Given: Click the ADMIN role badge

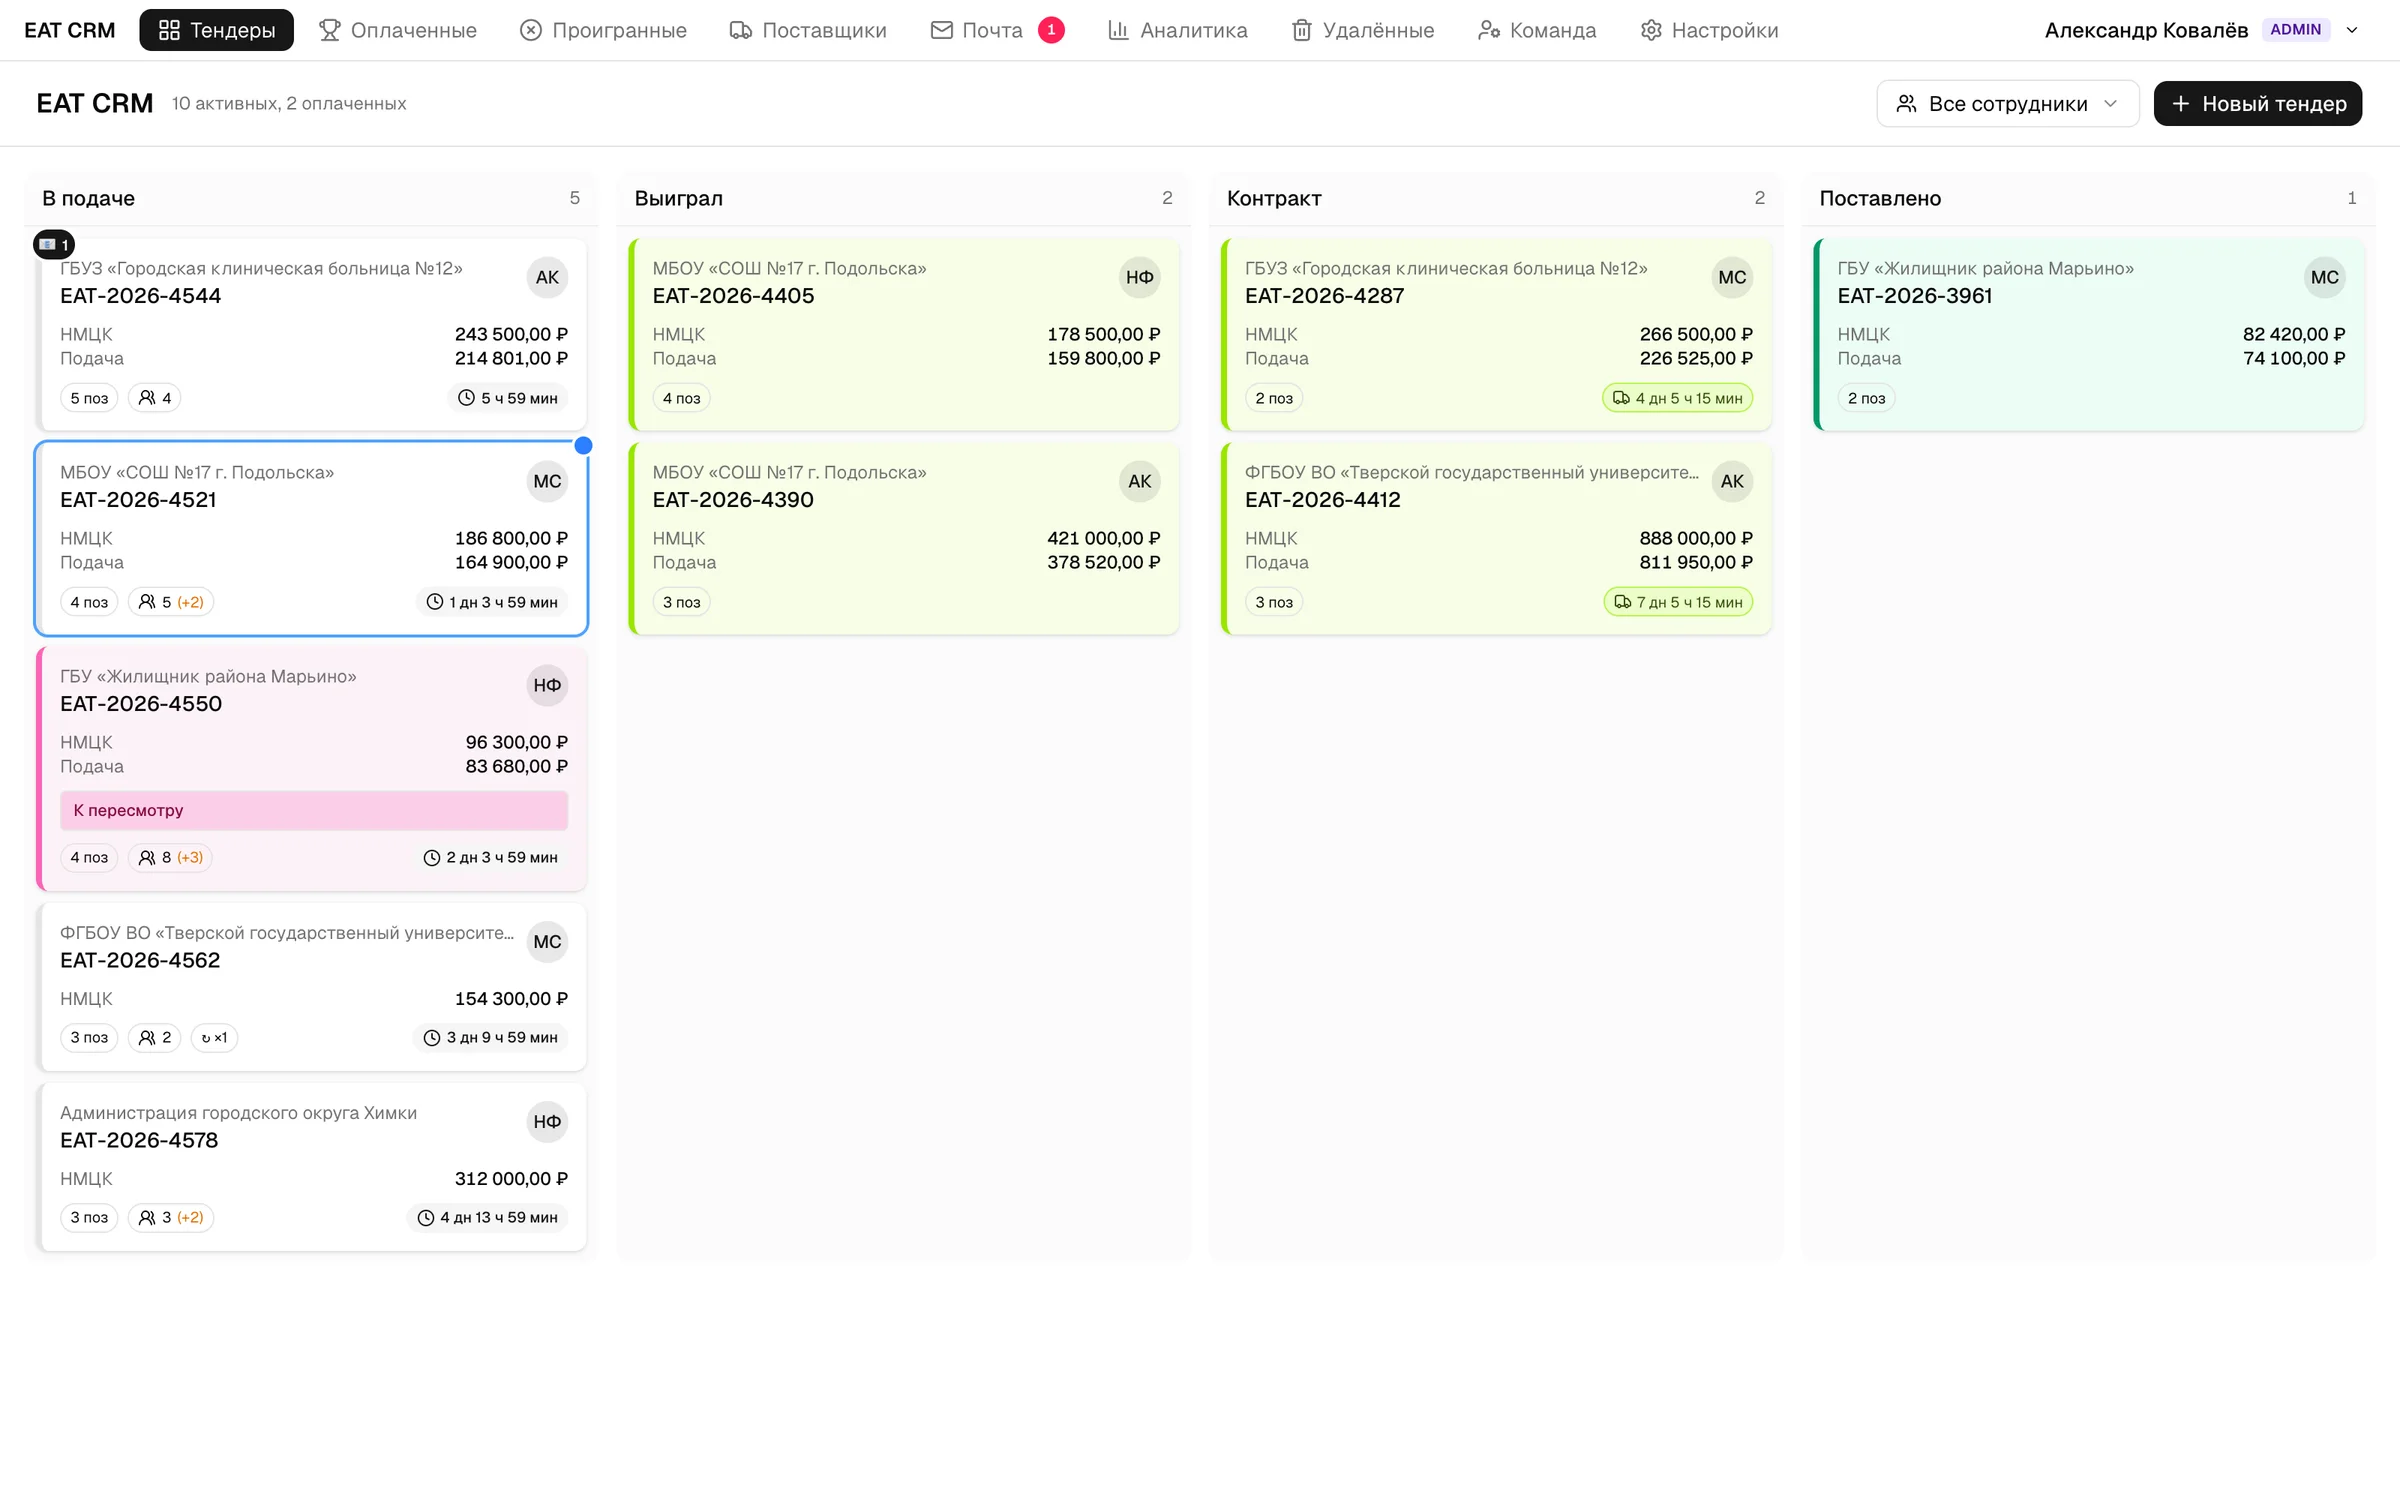Looking at the screenshot, I should coord(2296,30).
